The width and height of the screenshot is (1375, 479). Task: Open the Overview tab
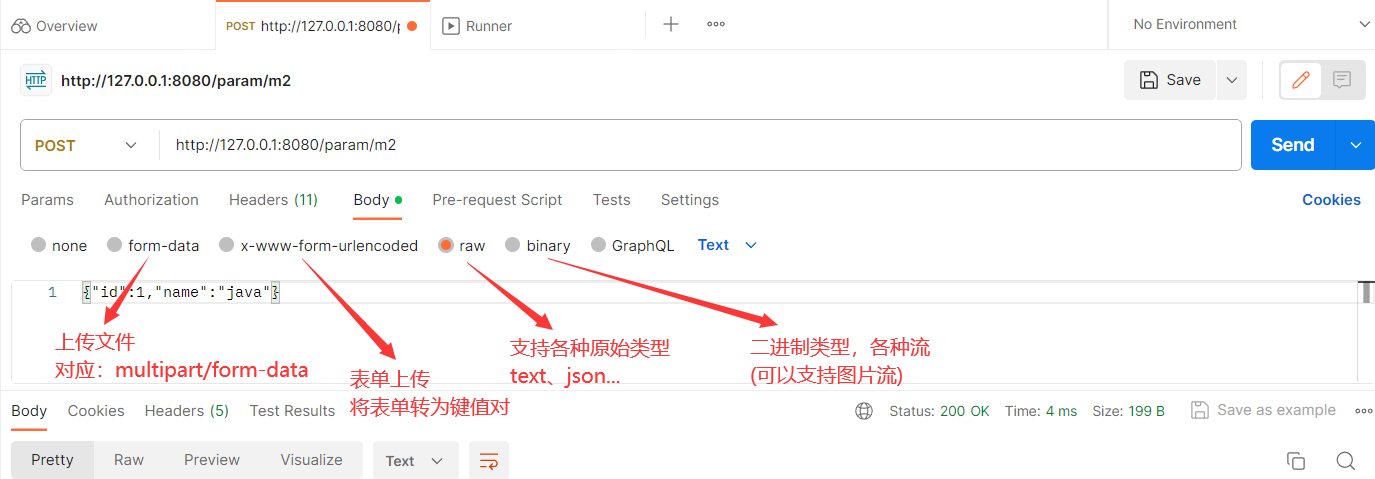coord(55,26)
